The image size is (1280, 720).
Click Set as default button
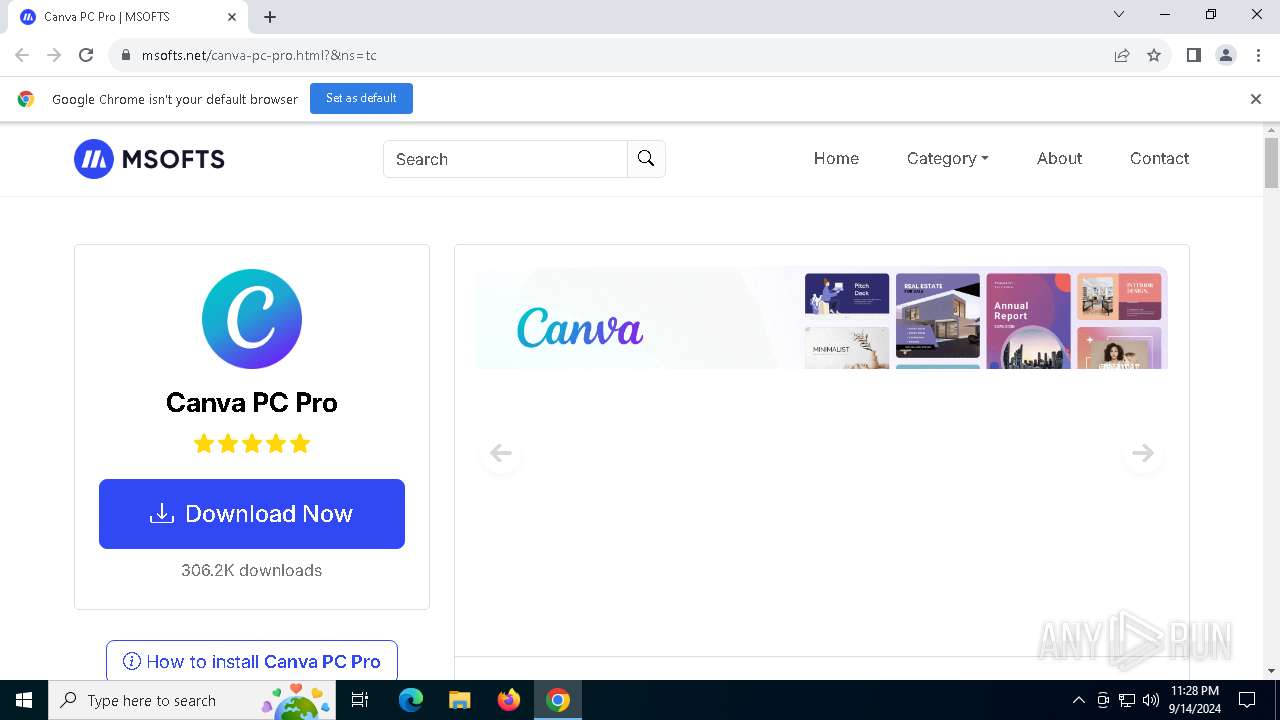point(361,98)
